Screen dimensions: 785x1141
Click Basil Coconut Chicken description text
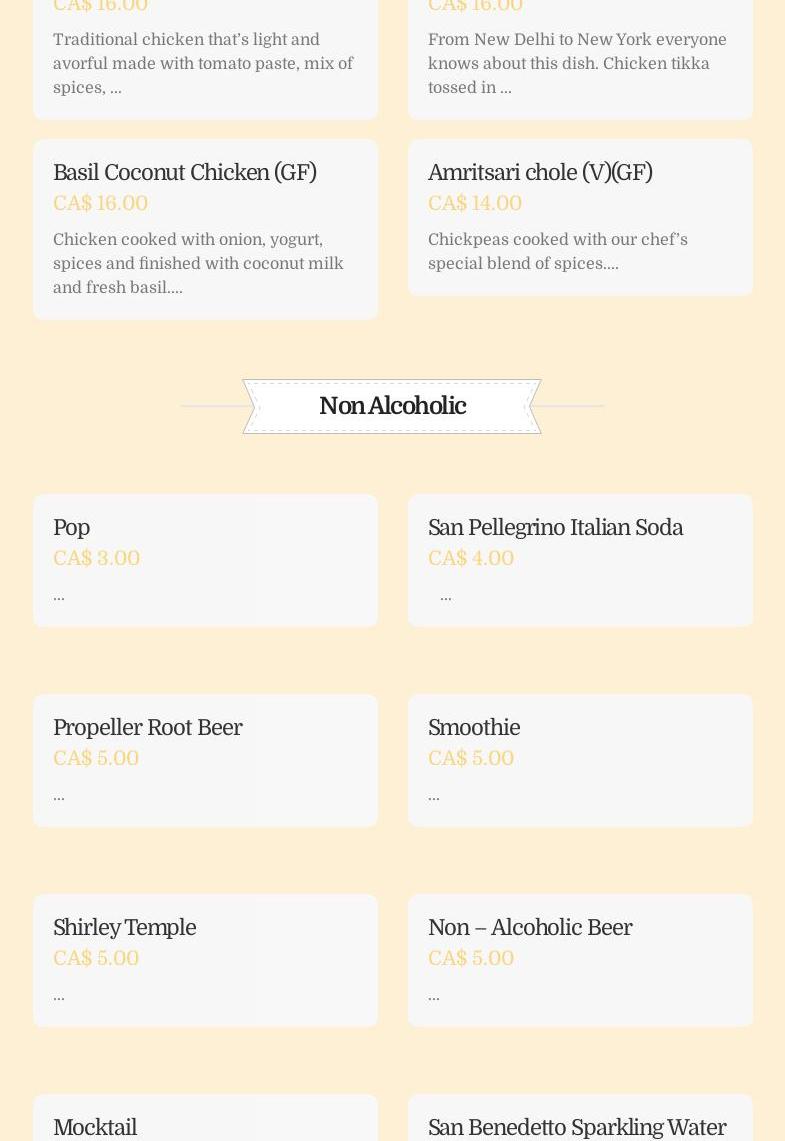pos(198,264)
